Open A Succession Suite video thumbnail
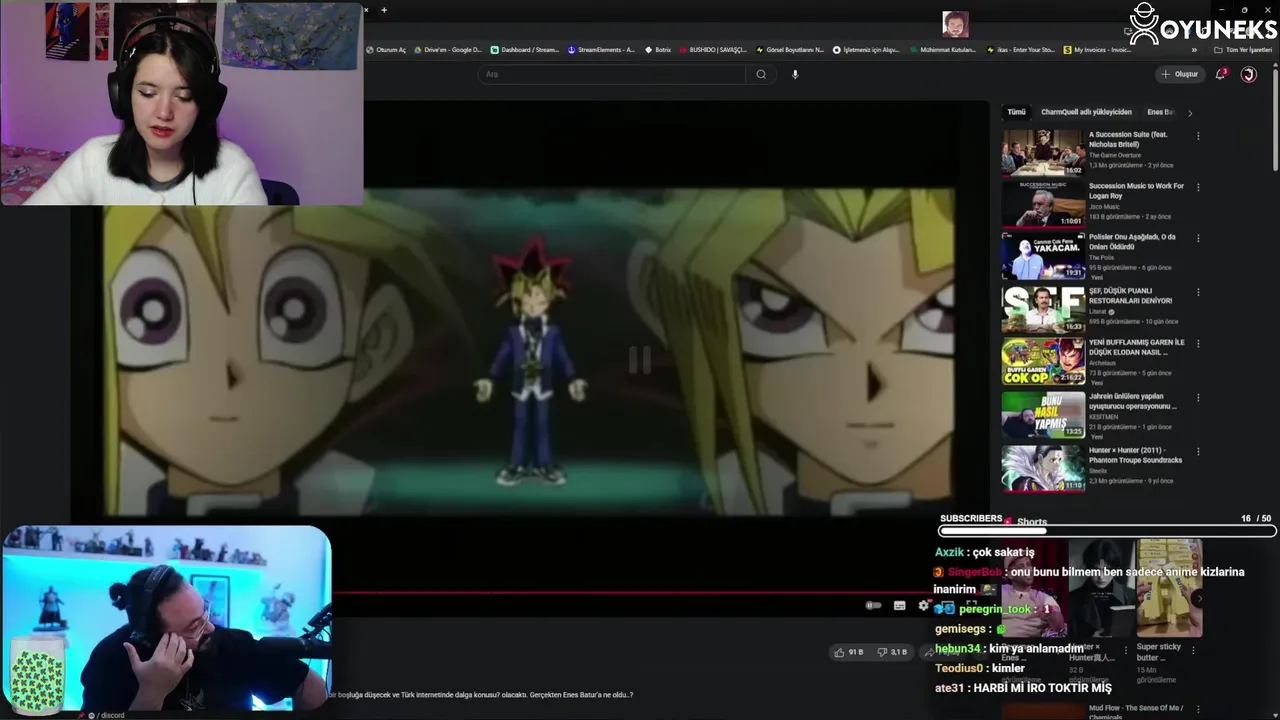Screen dimensions: 1280x720 (1043, 153)
